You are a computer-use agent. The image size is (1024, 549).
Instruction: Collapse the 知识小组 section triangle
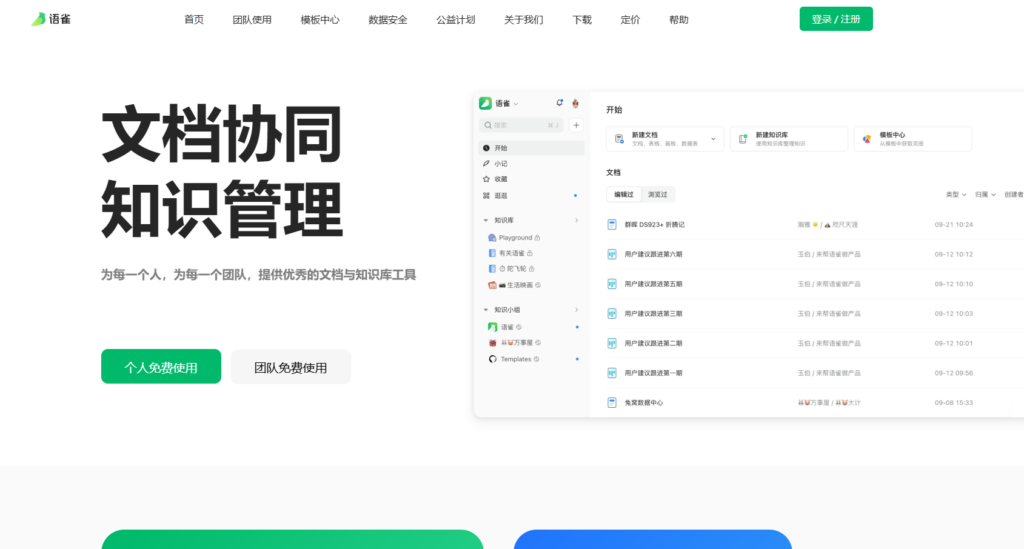tap(486, 310)
